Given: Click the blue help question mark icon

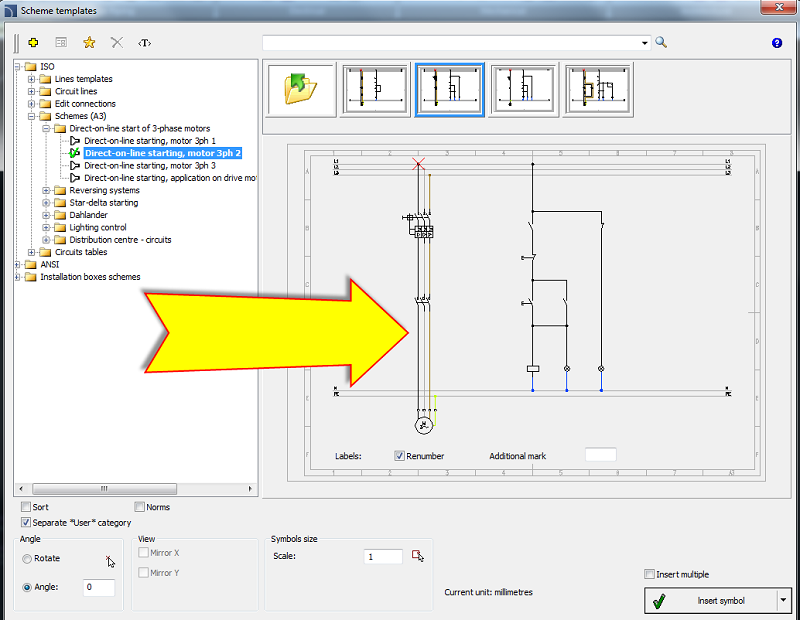Looking at the screenshot, I should [777, 43].
